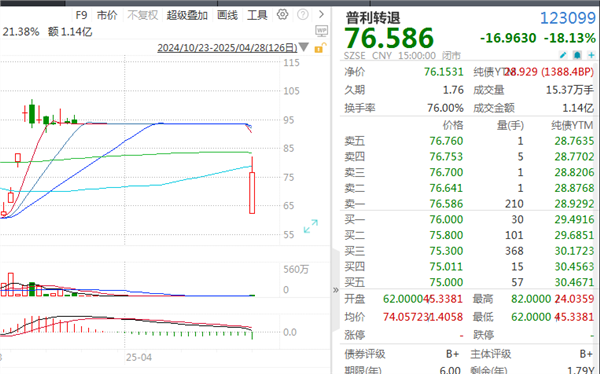Click the orange unlock date range icon
600x374 pixels.
point(320,48)
